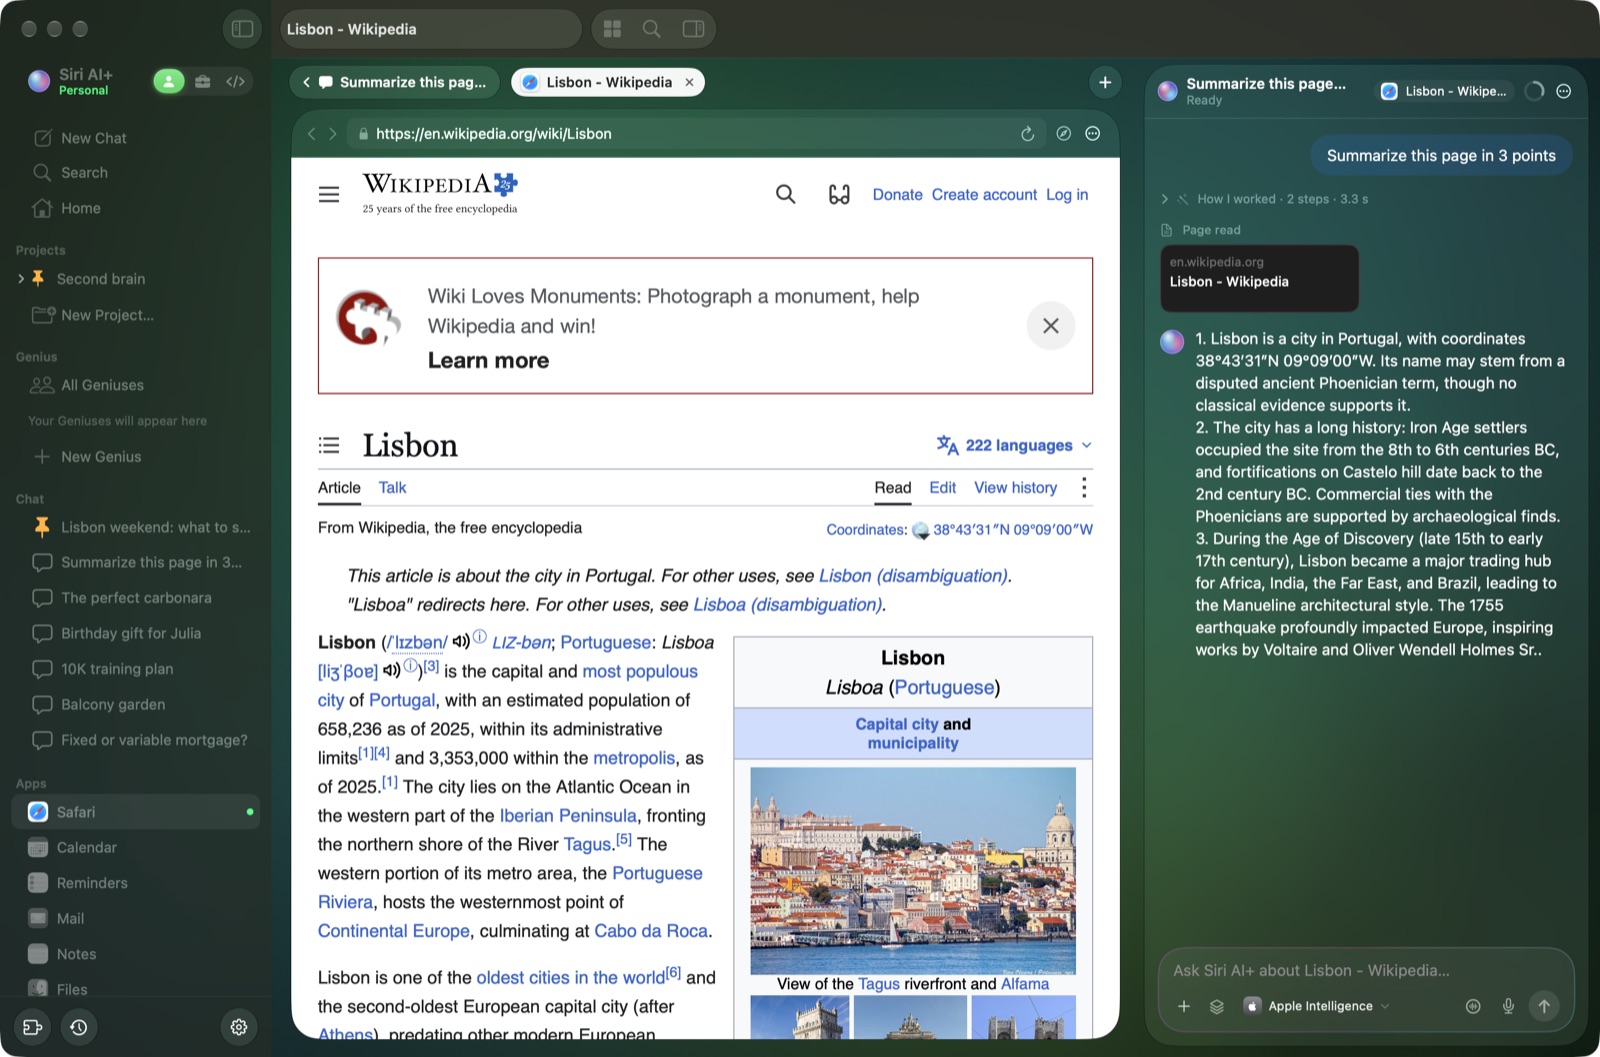Expand the Second brain project
This screenshot has width=1600, height=1057.
(21, 279)
